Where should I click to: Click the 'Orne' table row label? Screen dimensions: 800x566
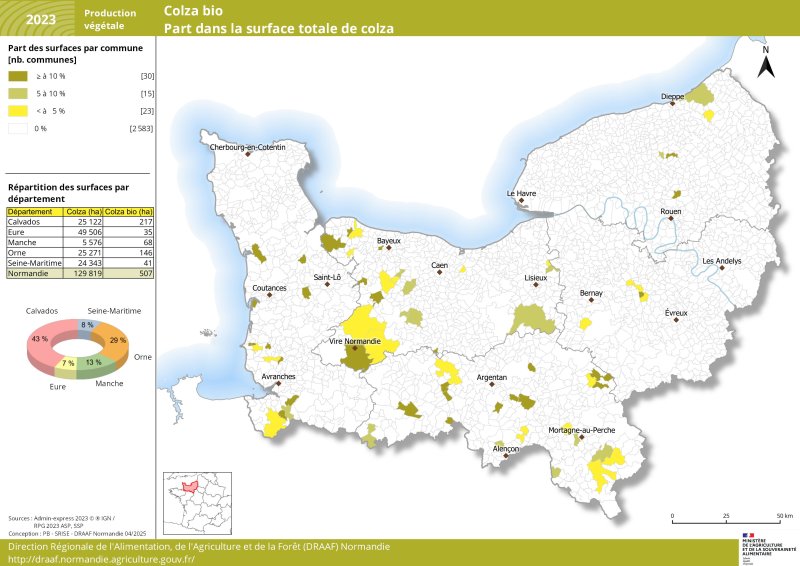[x=17, y=253]
